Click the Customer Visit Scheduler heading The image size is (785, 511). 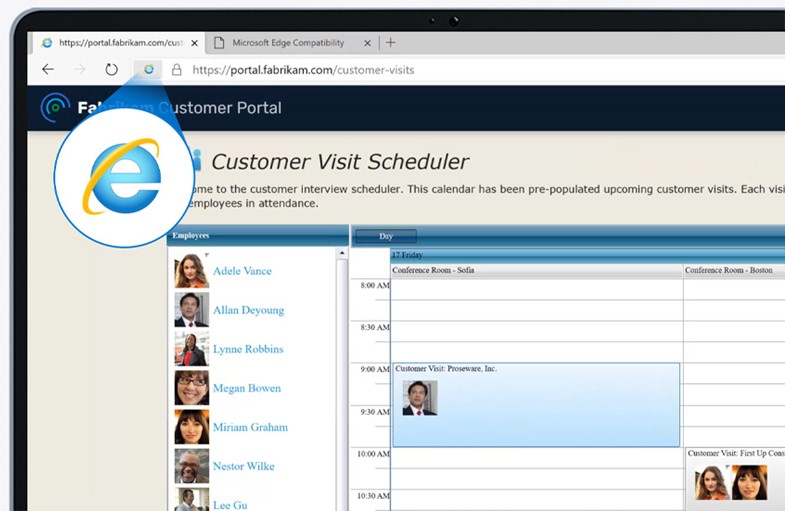point(340,162)
